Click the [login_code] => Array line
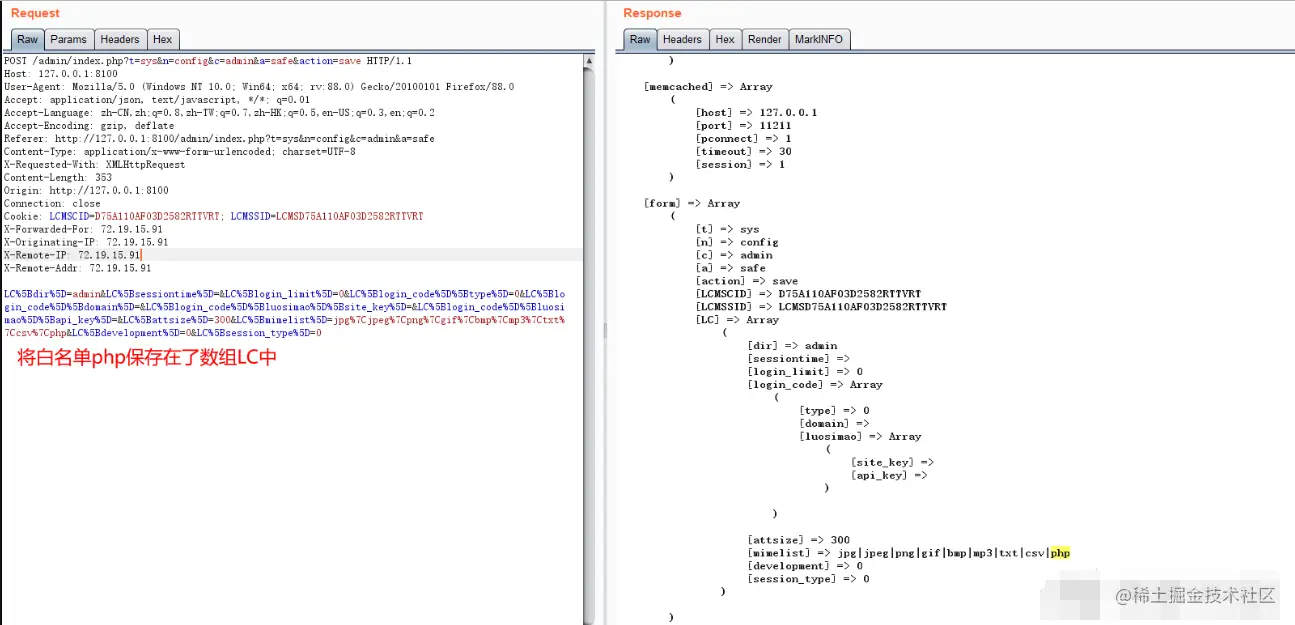 [814, 385]
